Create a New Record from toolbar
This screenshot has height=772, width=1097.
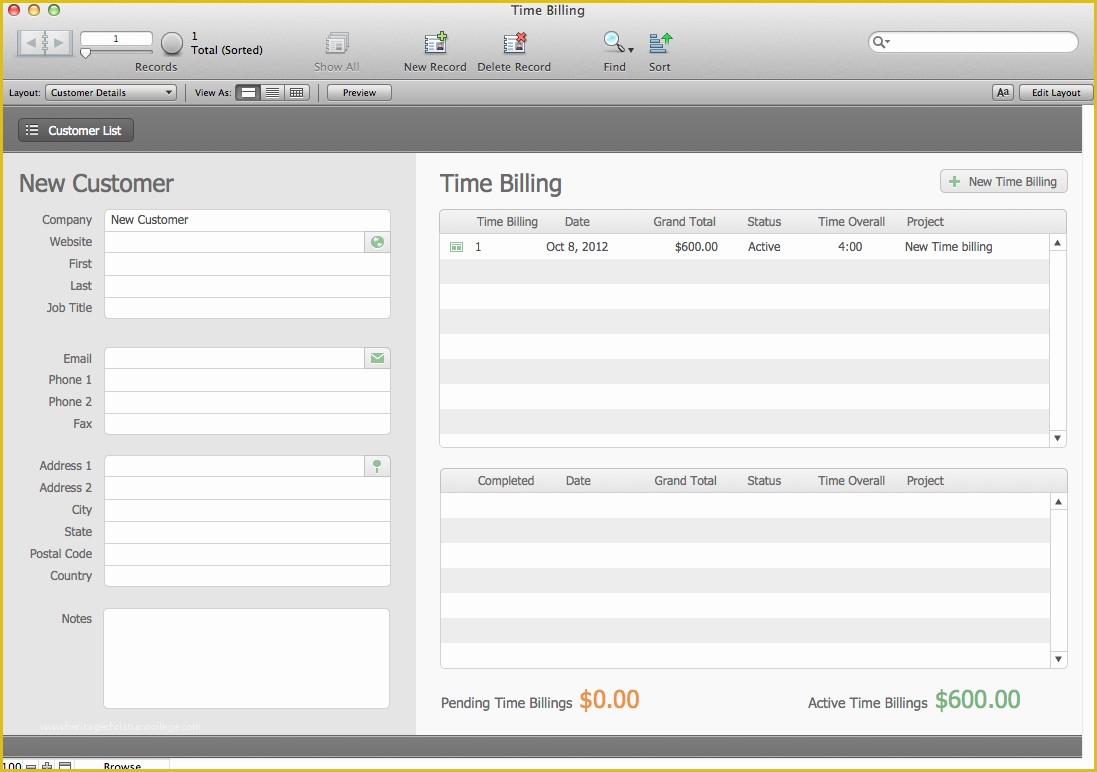[x=435, y=43]
